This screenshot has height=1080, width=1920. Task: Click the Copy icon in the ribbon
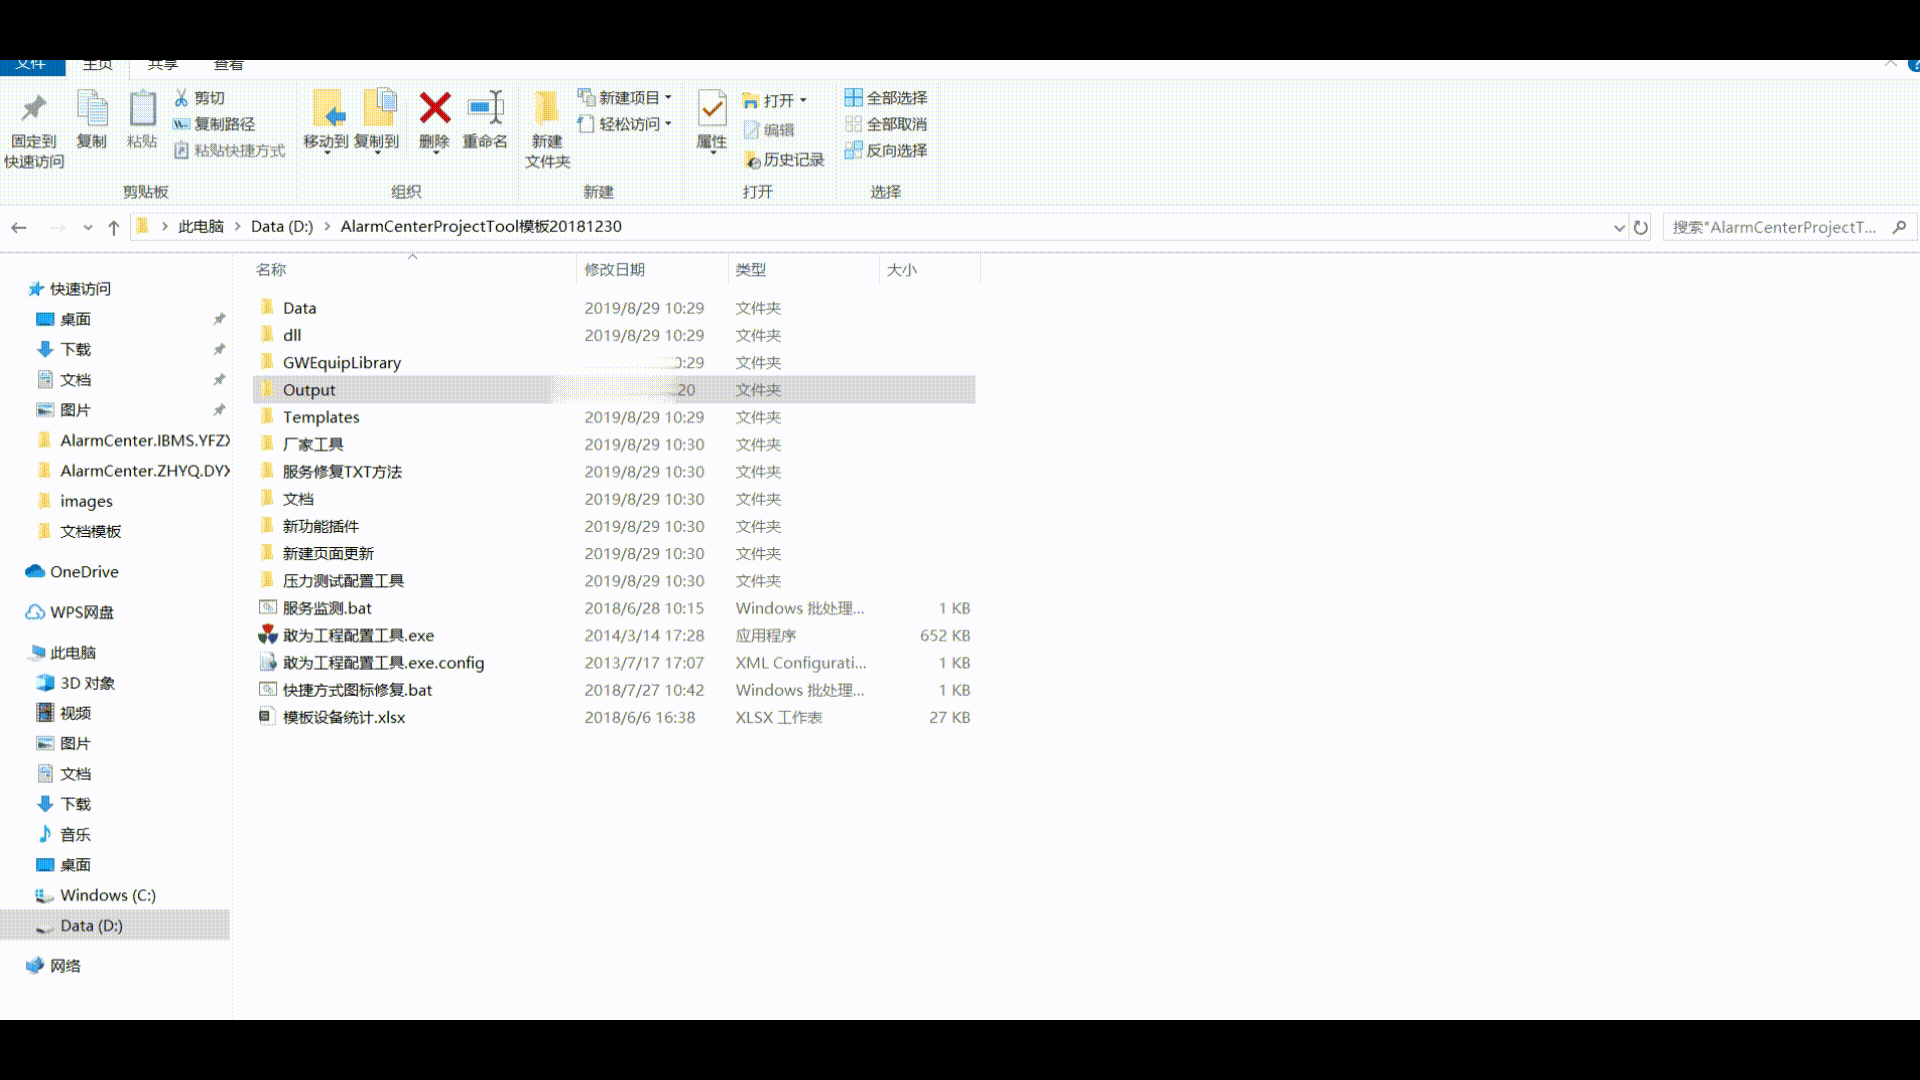click(92, 108)
